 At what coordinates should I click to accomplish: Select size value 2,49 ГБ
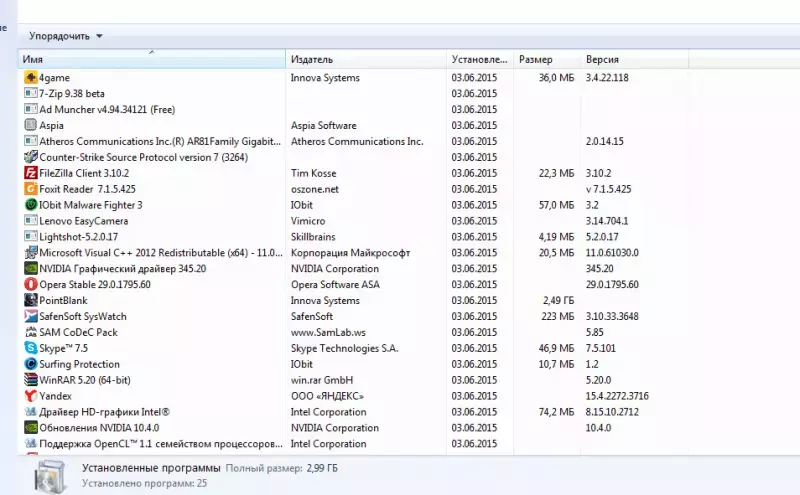(x=558, y=300)
